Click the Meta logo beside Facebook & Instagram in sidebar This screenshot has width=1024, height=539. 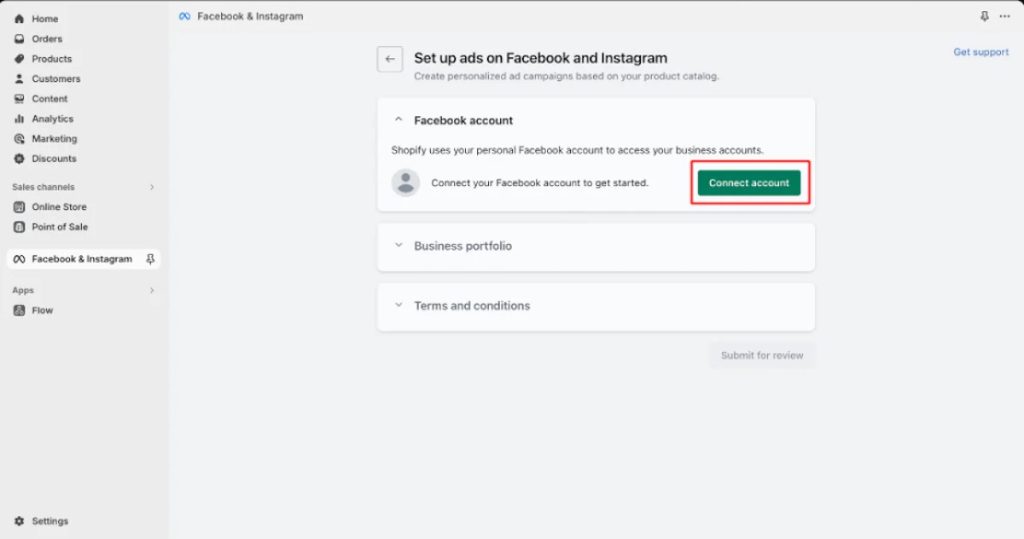tap(19, 259)
